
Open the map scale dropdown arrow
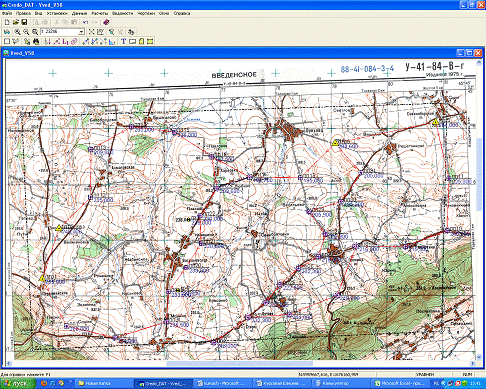pos(82,32)
